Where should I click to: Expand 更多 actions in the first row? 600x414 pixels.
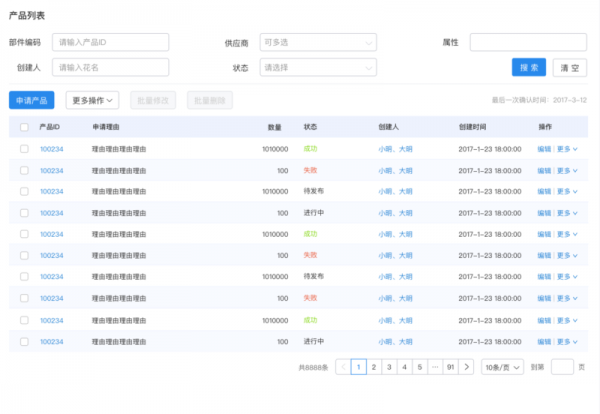[567, 149]
